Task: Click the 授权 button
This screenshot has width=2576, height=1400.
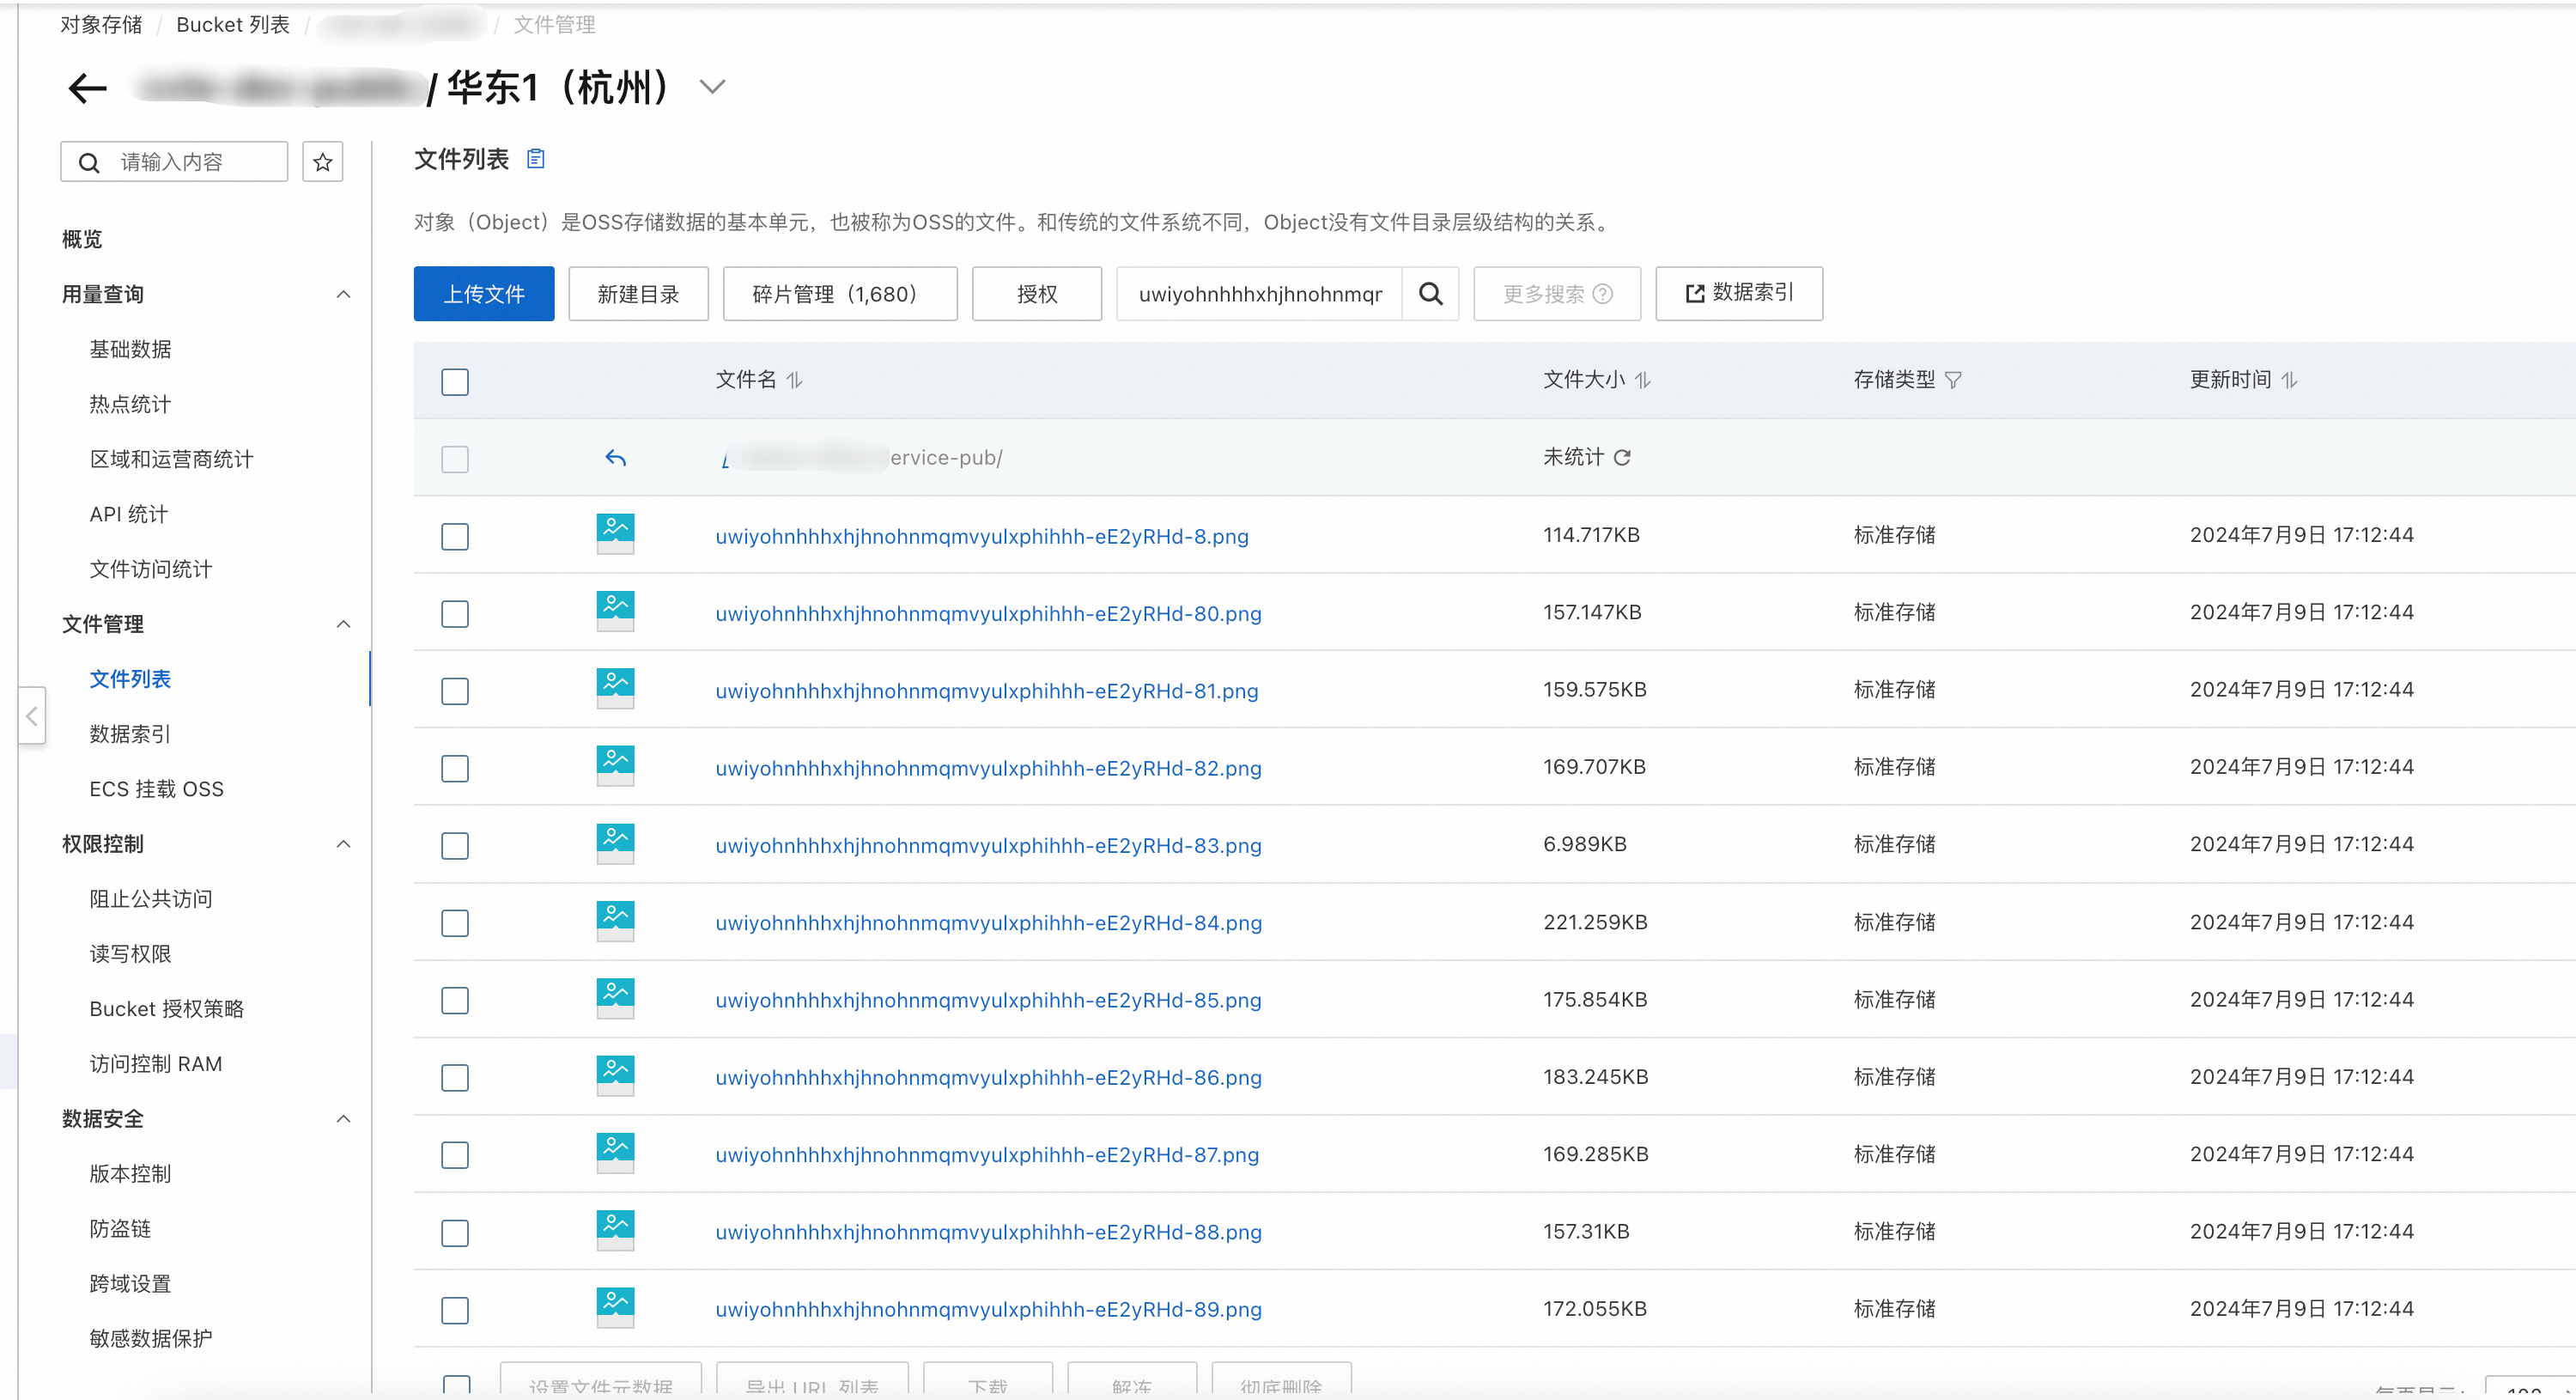Action: tap(1037, 294)
